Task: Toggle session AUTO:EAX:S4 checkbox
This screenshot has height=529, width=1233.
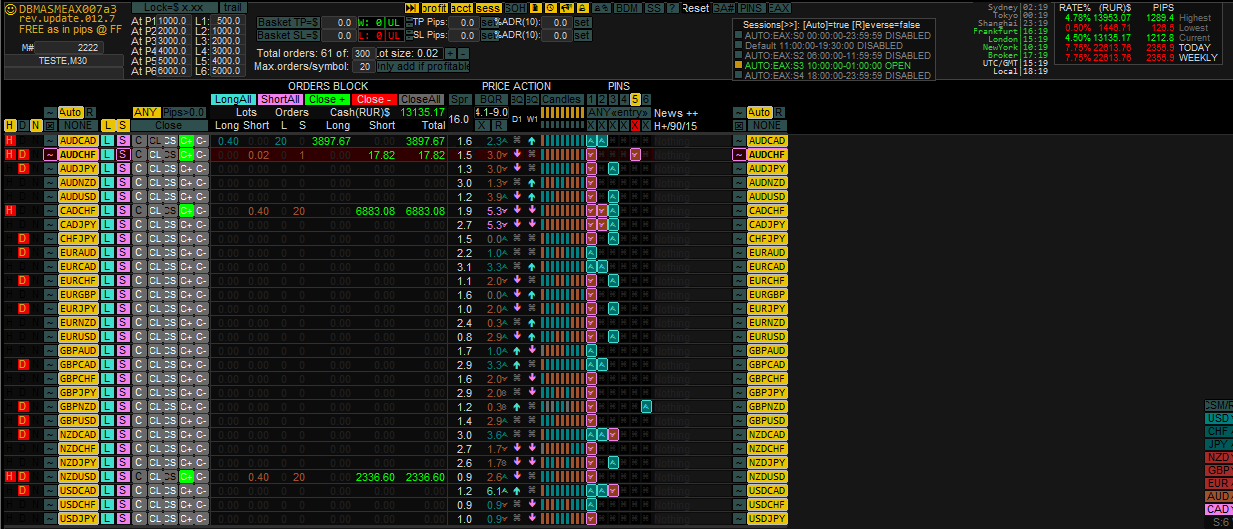Action: pos(739,75)
